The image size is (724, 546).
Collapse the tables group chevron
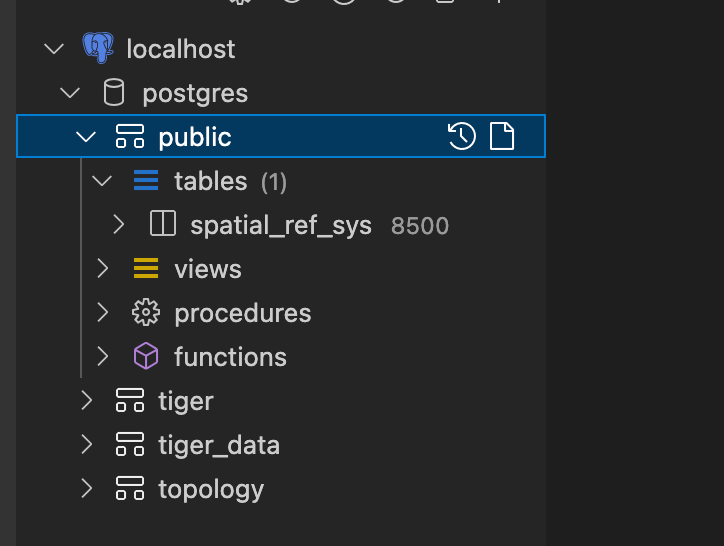tap(102, 181)
